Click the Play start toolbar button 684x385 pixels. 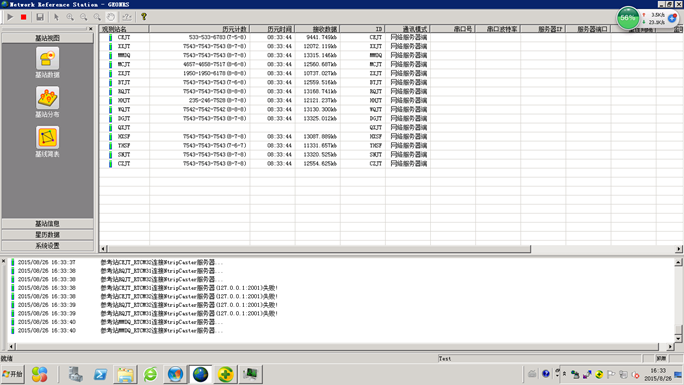pyautogui.click(x=10, y=17)
